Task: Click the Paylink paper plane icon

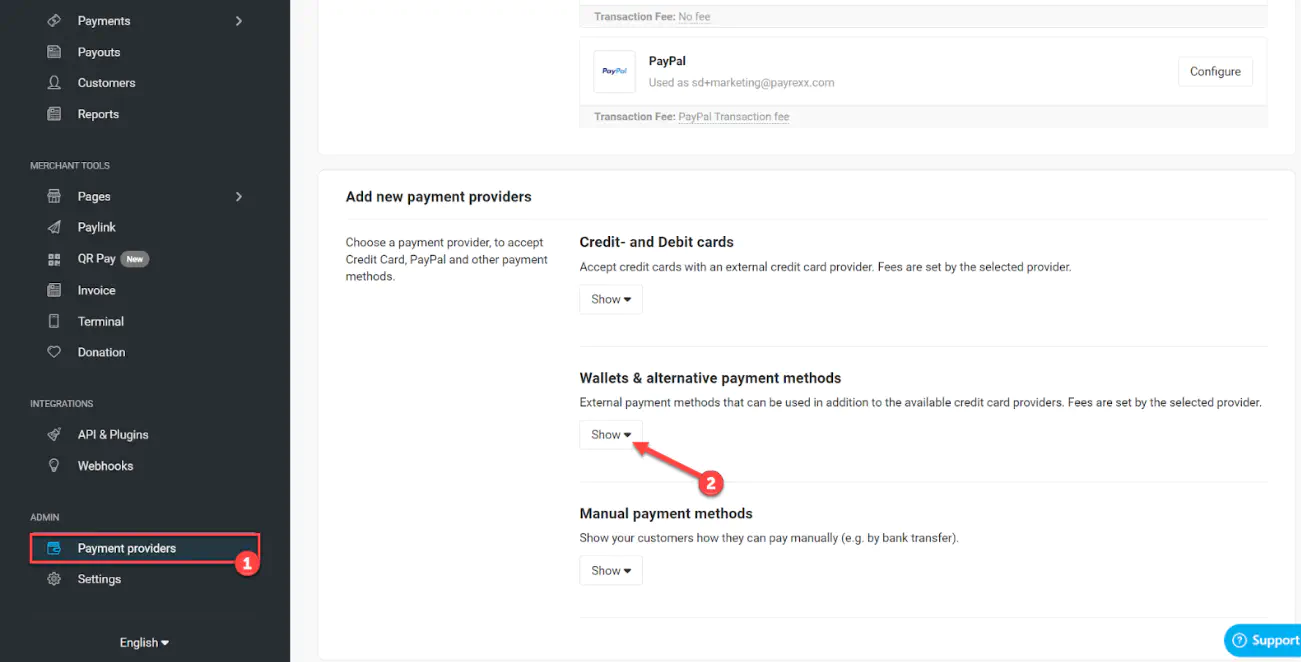Action: click(55, 228)
